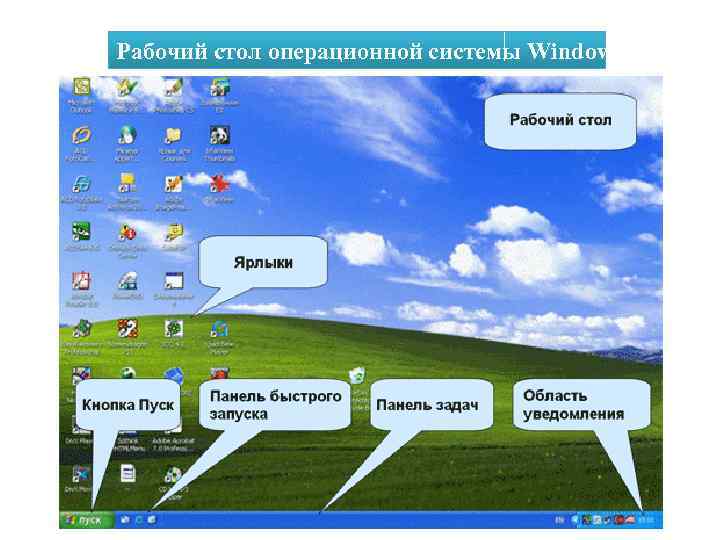Open the black-and-white panda shortcut

[x=219, y=135]
